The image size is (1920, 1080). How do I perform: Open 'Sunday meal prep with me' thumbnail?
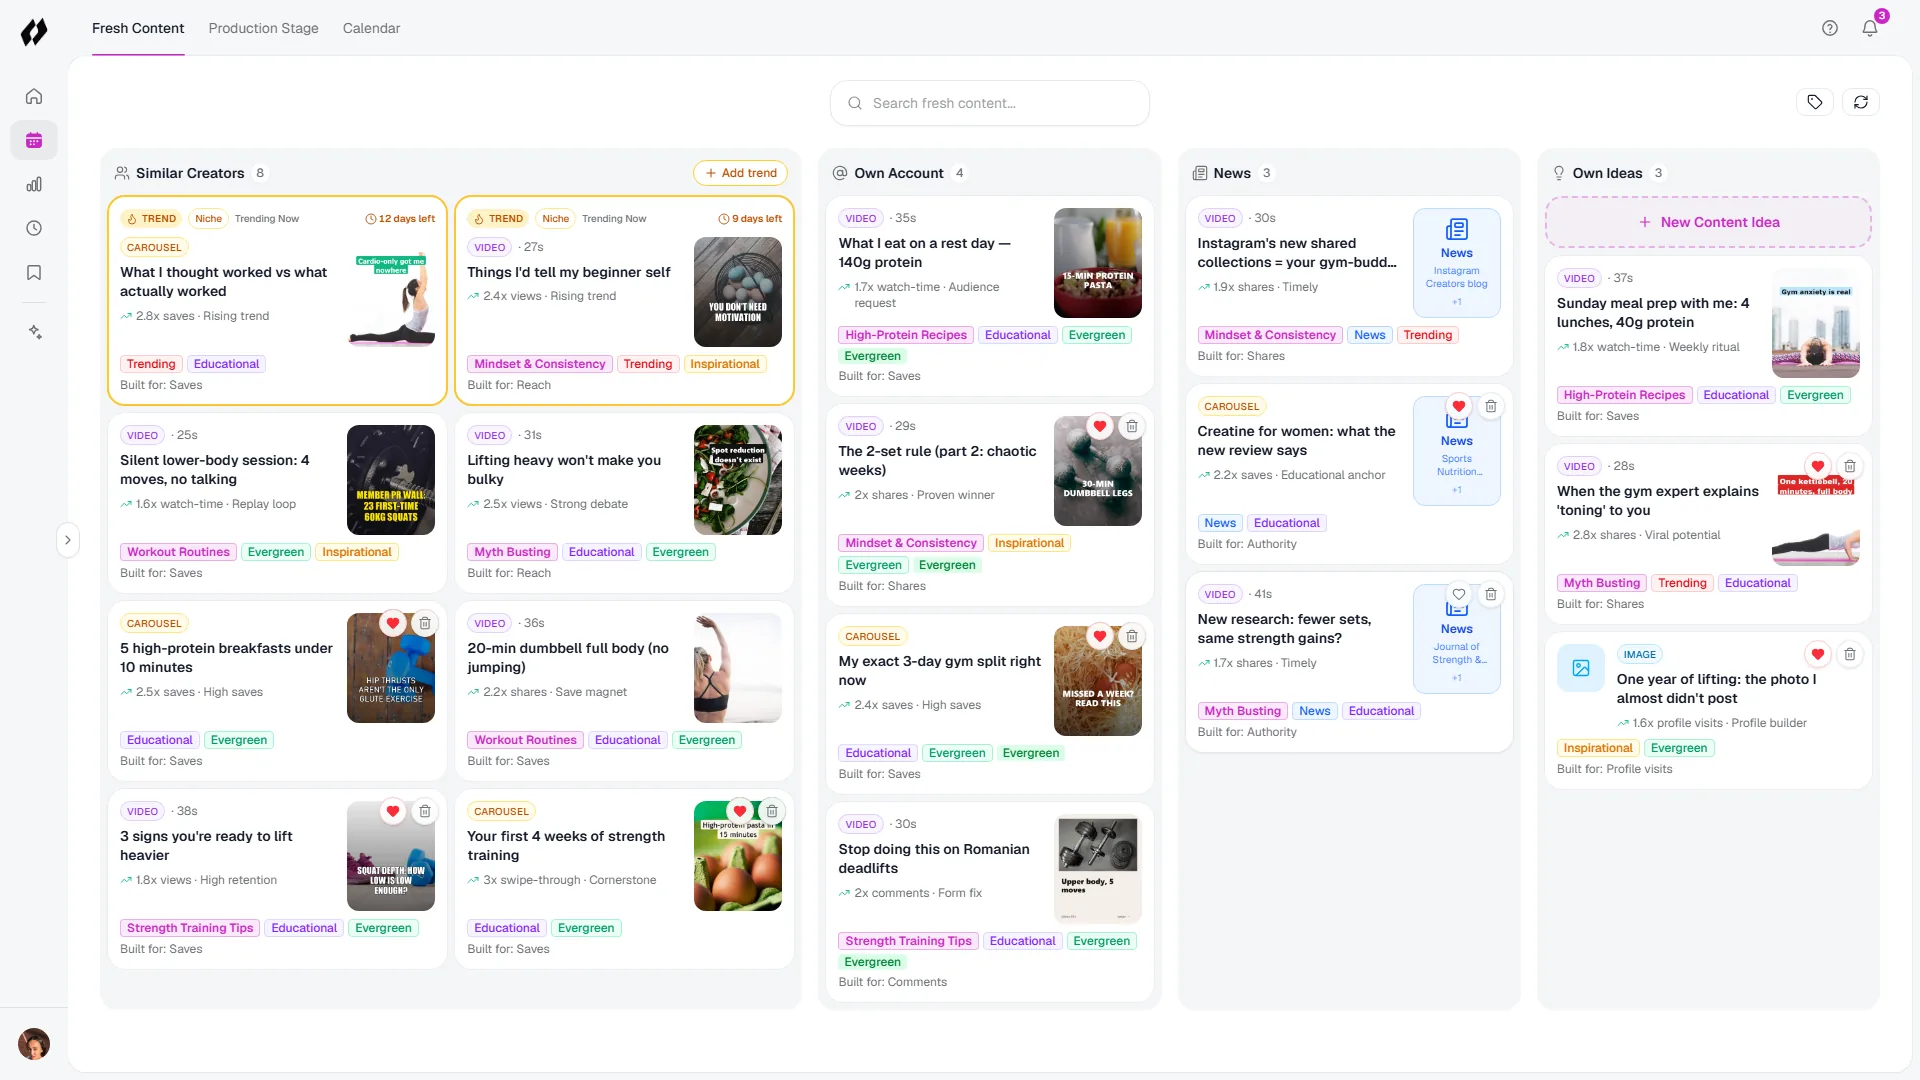click(1816, 323)
